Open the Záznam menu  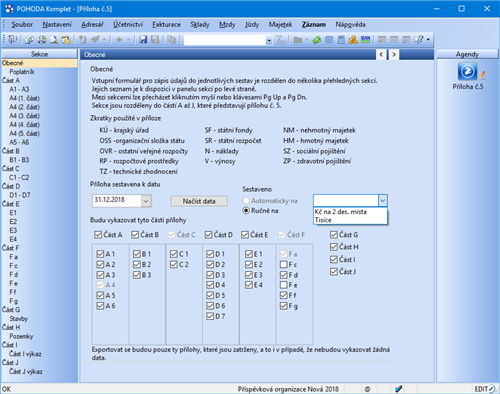(x=314, y=24)
